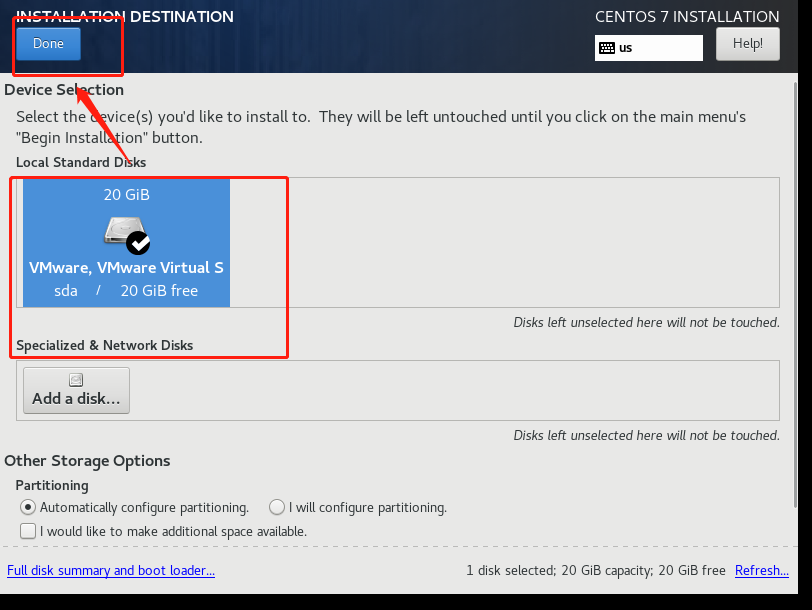Click the 'Local Standard Disks' heading
Screen dimensions: 812x610
click(81, 162)
